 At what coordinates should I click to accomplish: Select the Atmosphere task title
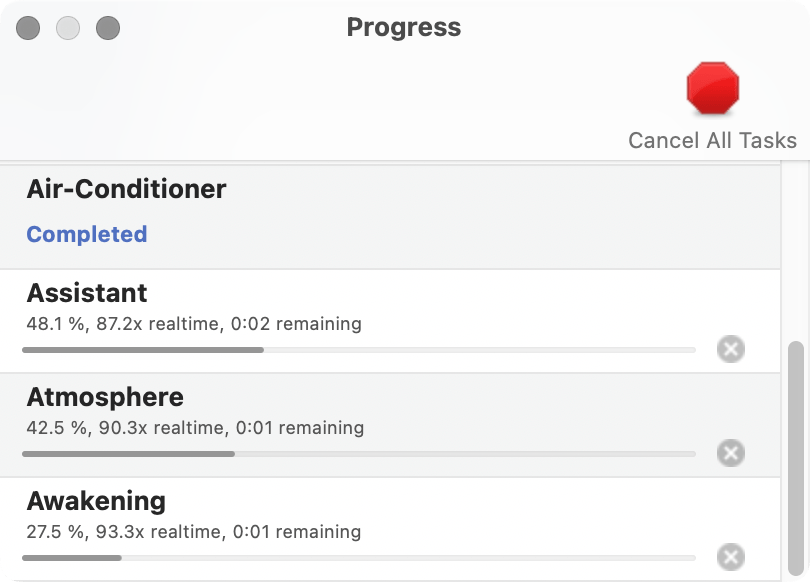pos(105,397)
